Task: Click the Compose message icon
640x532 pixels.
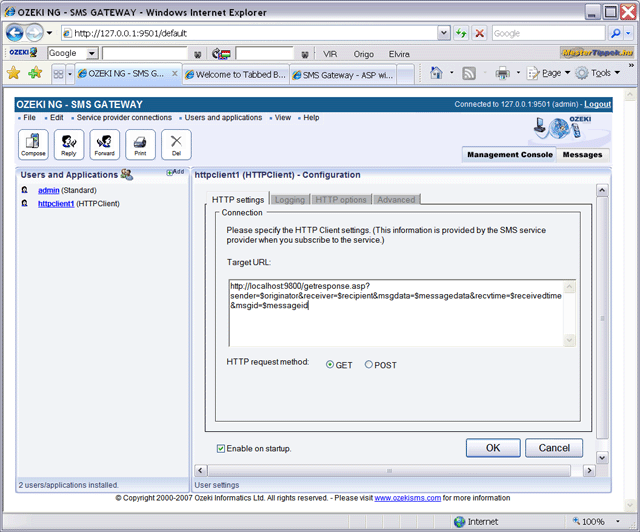Action: [x=33, y=144]
